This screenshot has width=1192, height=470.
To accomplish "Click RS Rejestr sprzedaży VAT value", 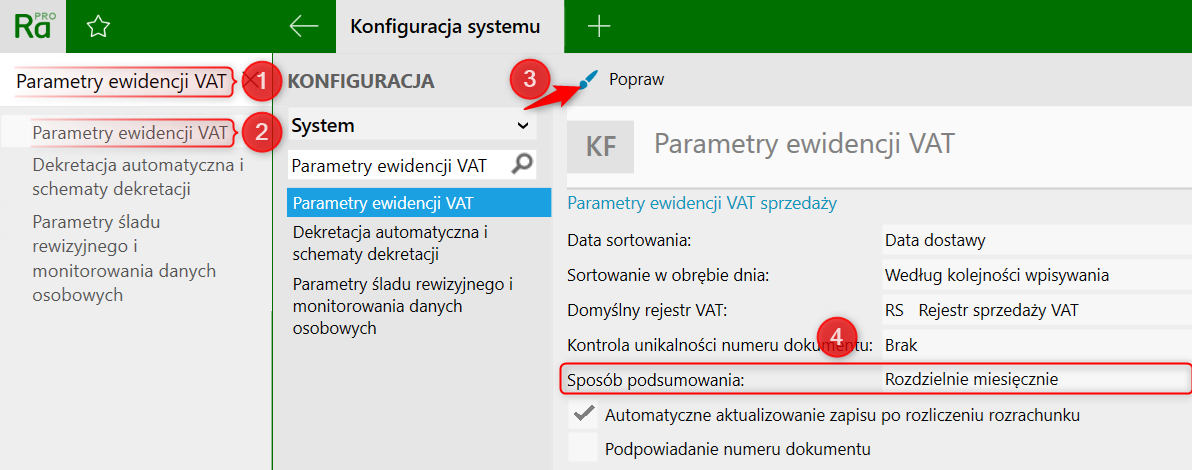I will (x=1037, y=310).
